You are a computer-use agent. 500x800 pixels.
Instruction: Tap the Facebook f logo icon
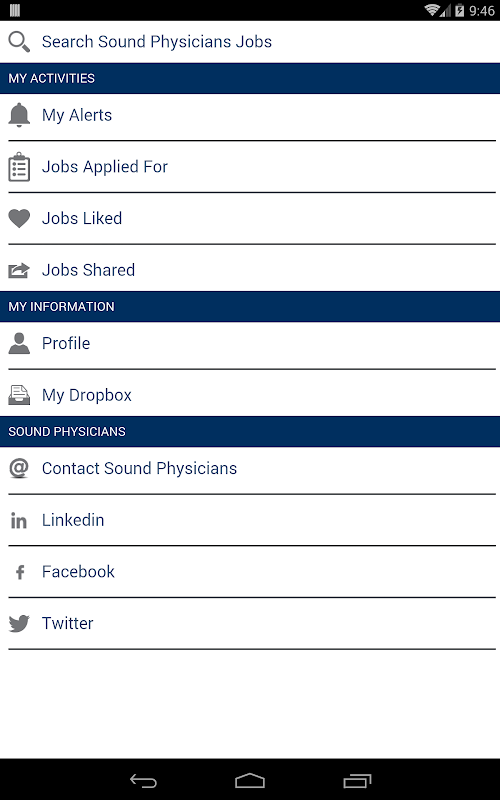point(20,572)
